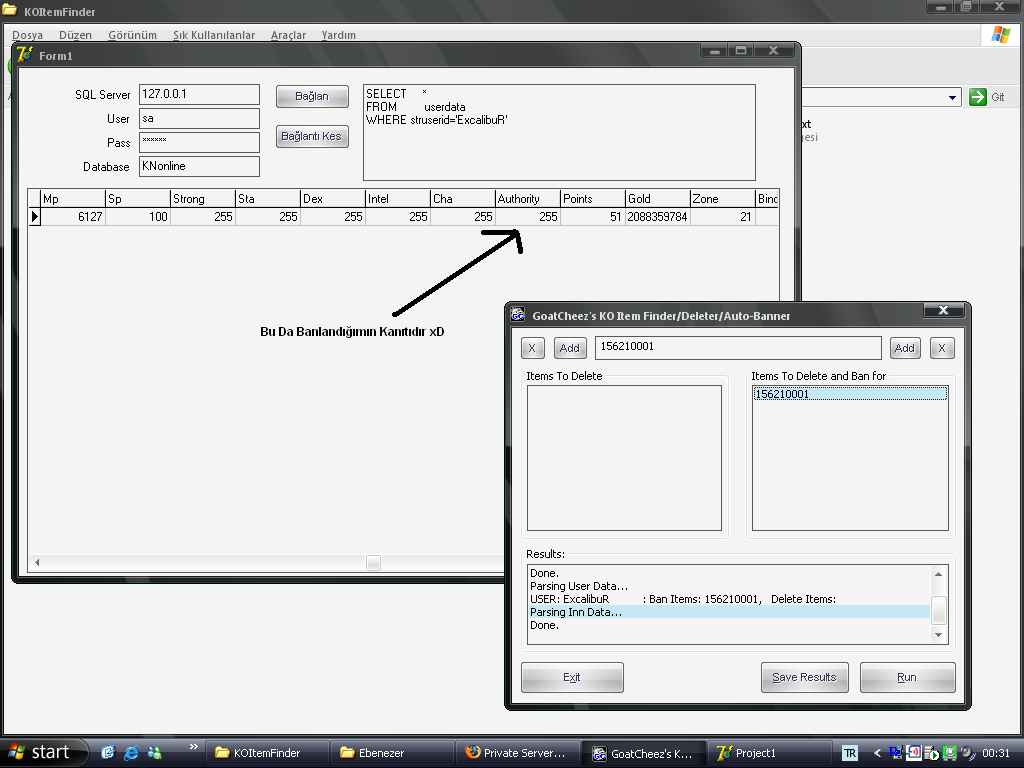Launch Internet Explorer from quick launch
The width and height of the screenshot is (1024, 768).
[x=131, y=752]
